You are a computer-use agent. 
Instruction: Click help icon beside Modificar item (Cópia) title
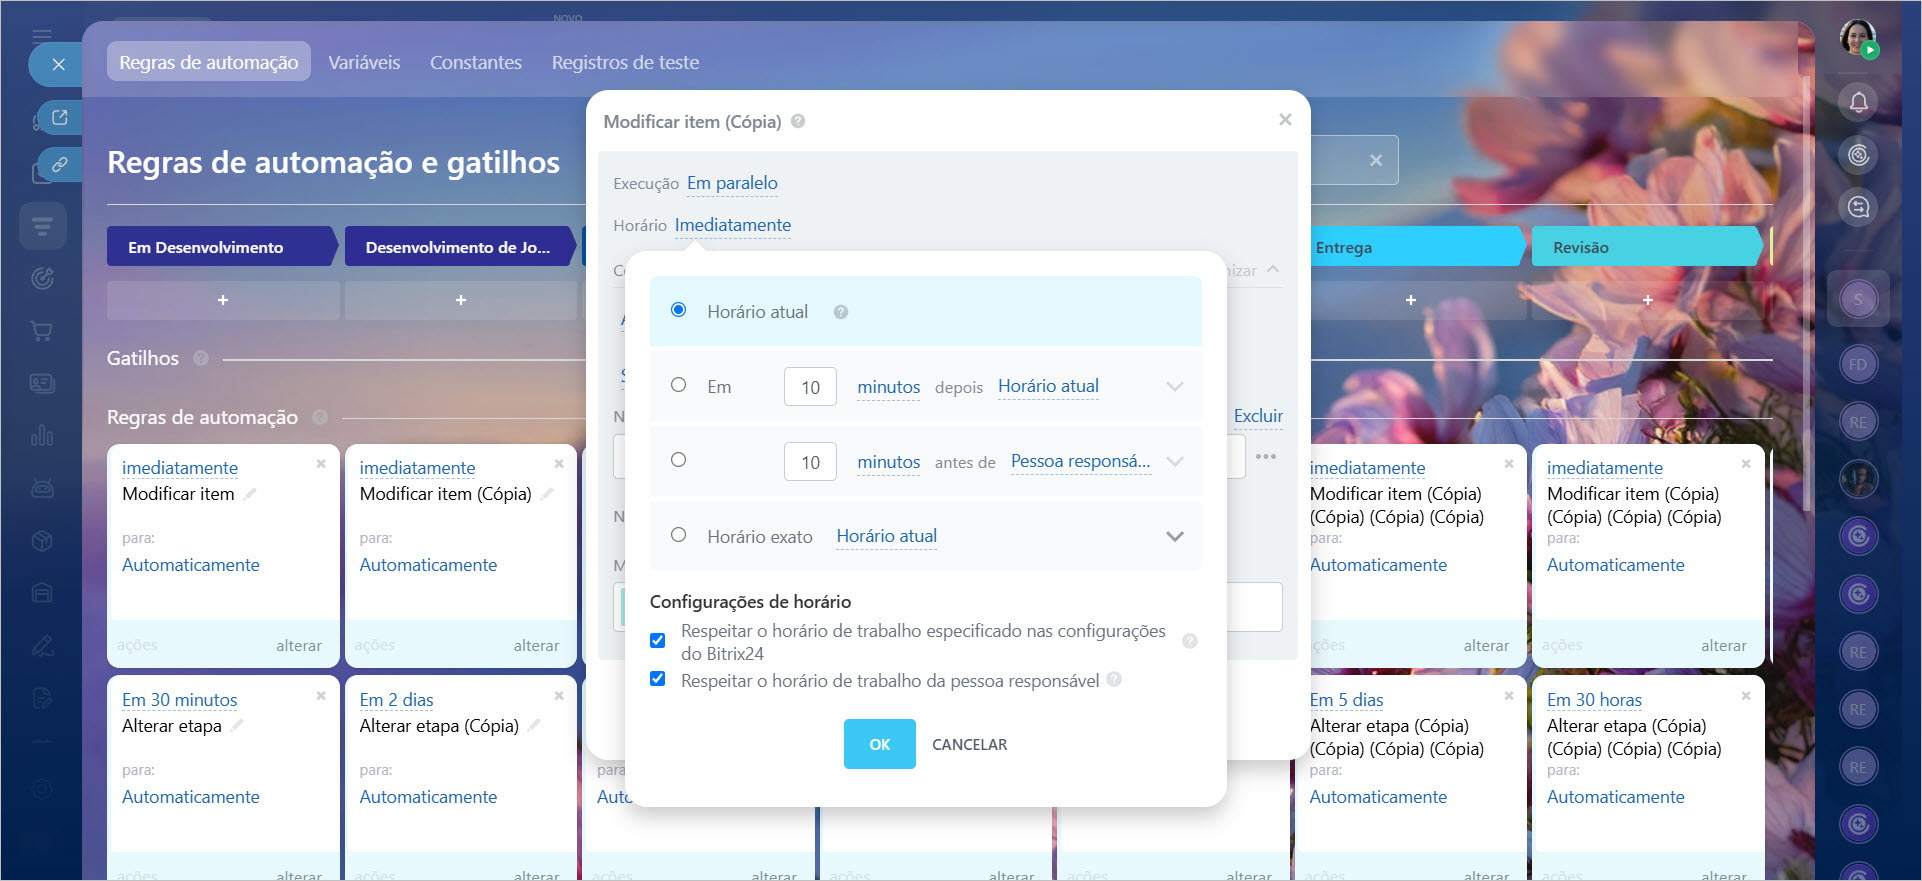(x=798, y=121)
